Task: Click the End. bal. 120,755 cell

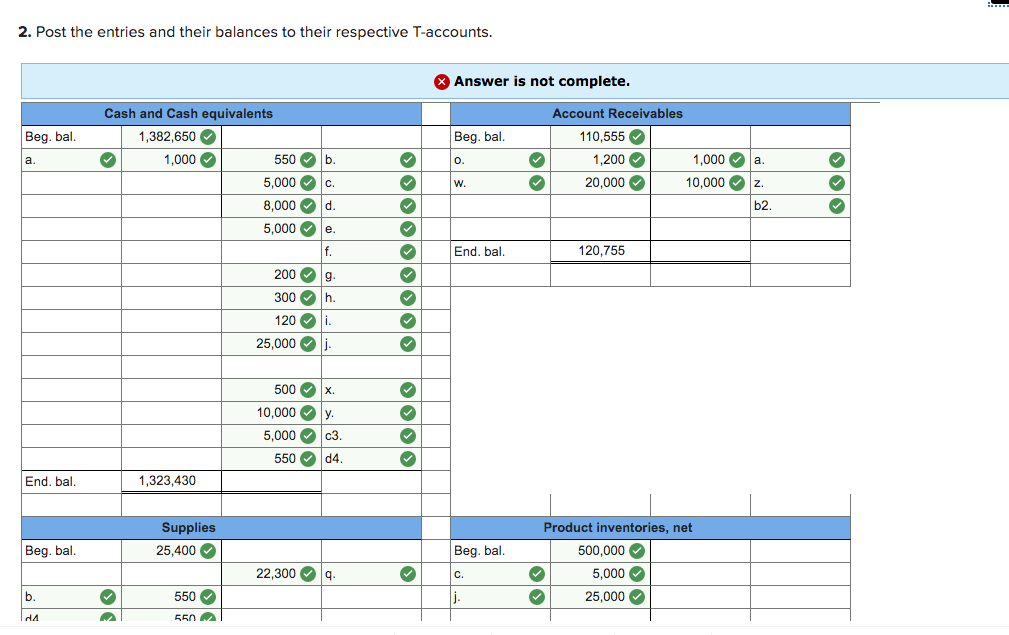Action: (600, 251)
